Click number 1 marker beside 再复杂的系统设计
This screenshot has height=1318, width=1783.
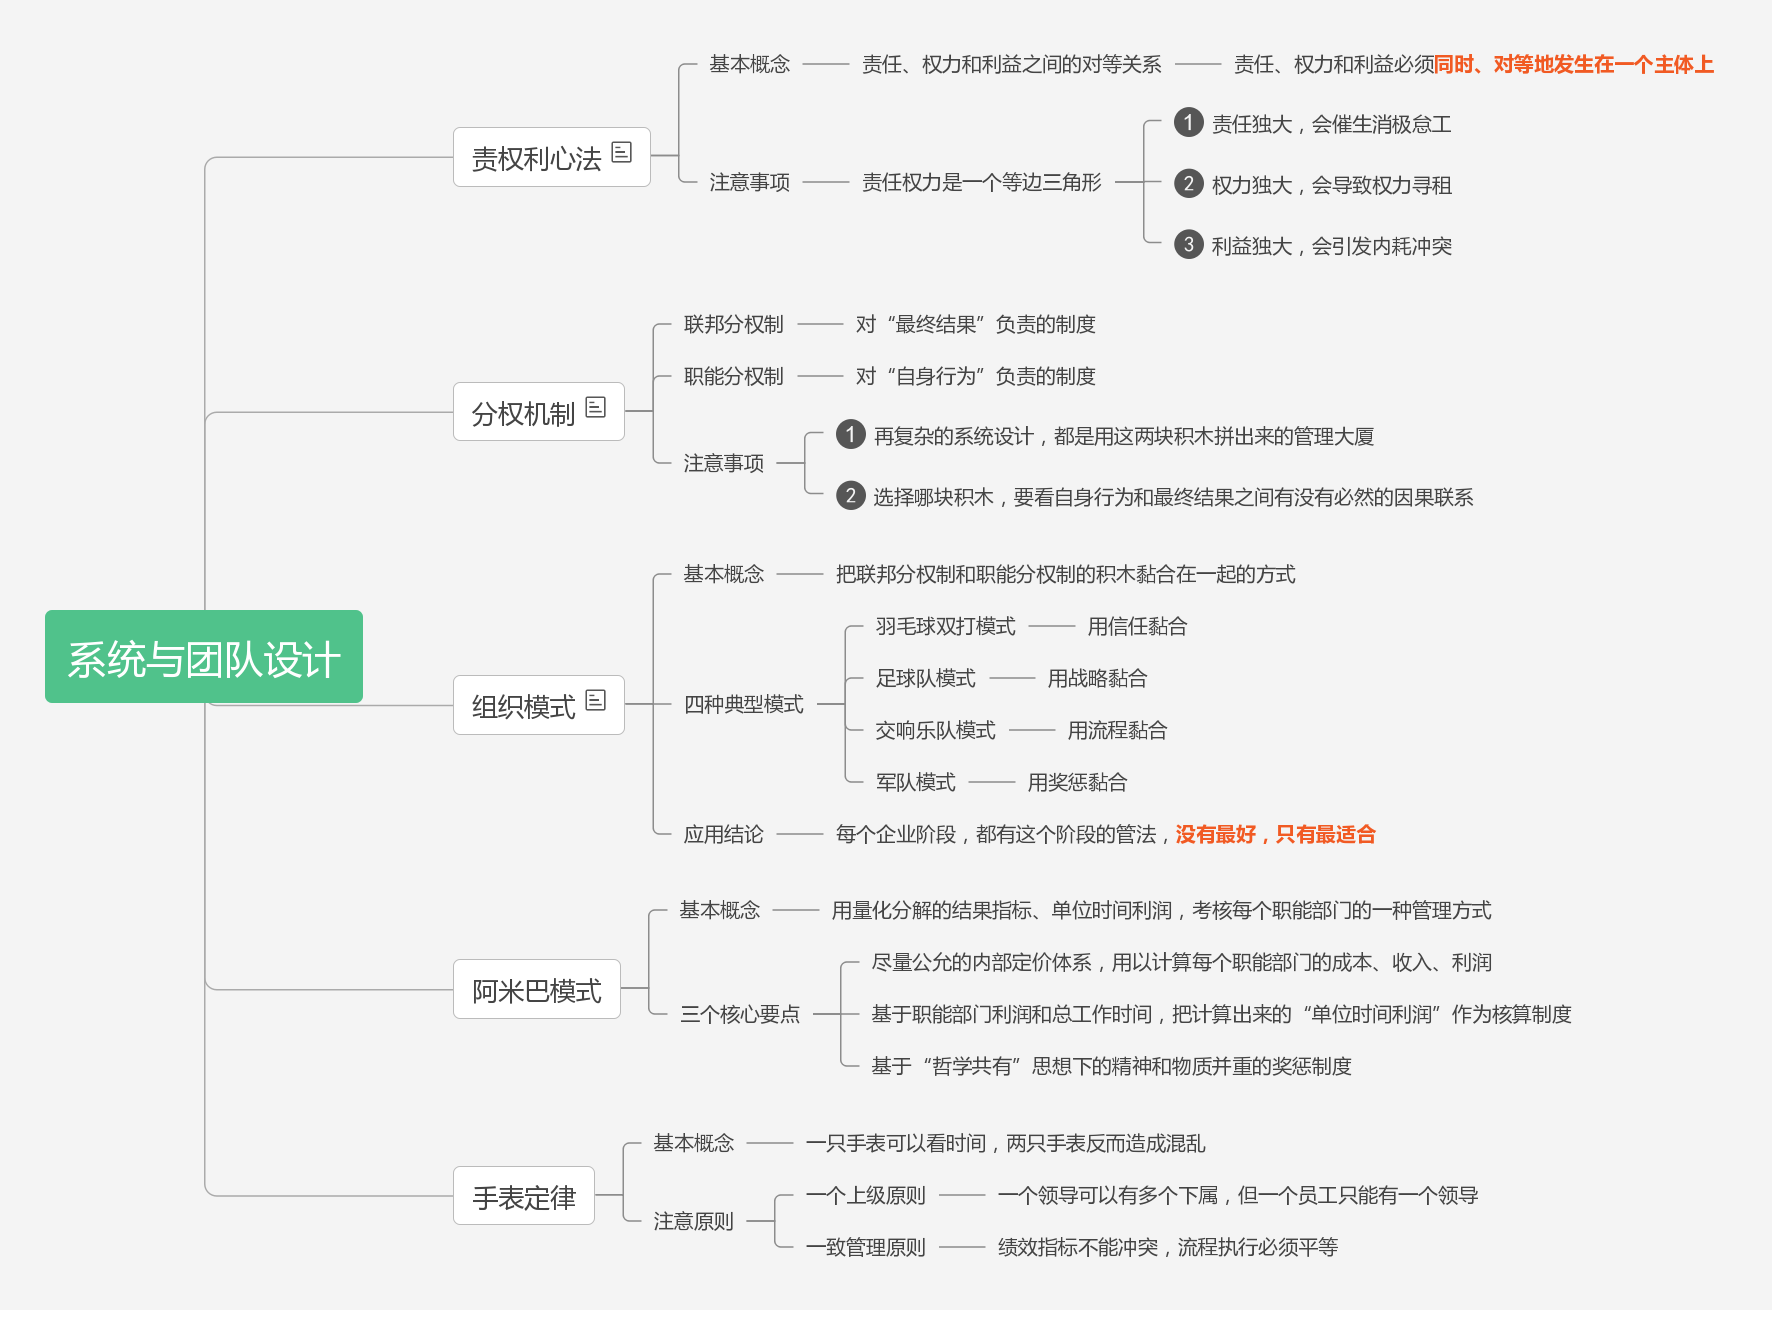[x=850, y=435]
